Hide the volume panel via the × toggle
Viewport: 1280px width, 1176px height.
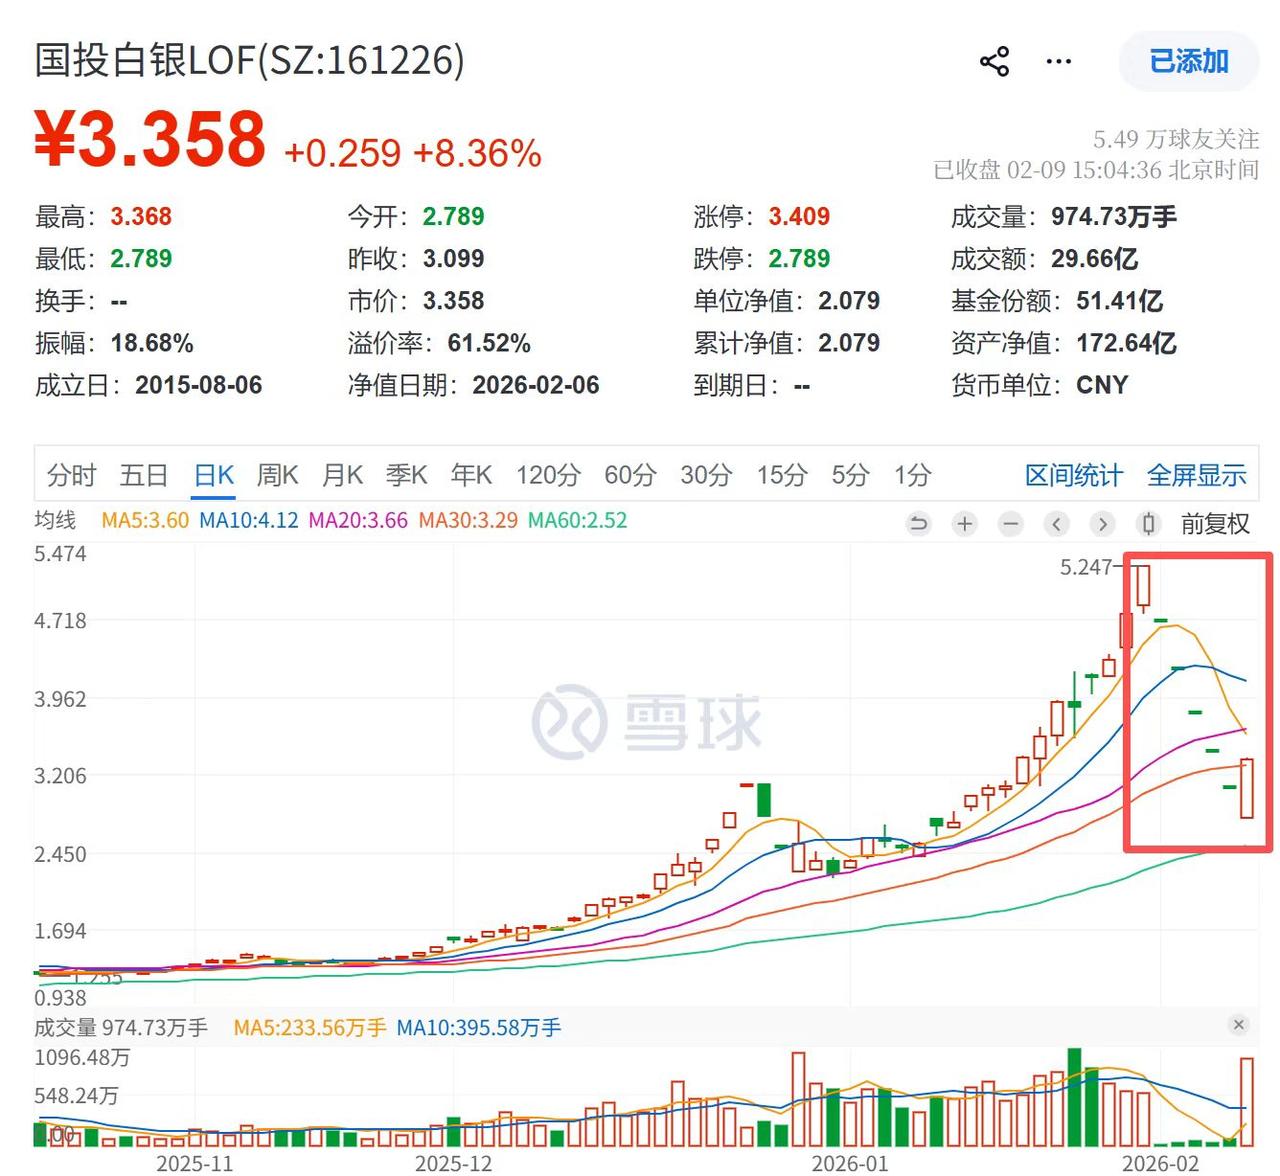pyautogui.click(x=1237, y=1026)
